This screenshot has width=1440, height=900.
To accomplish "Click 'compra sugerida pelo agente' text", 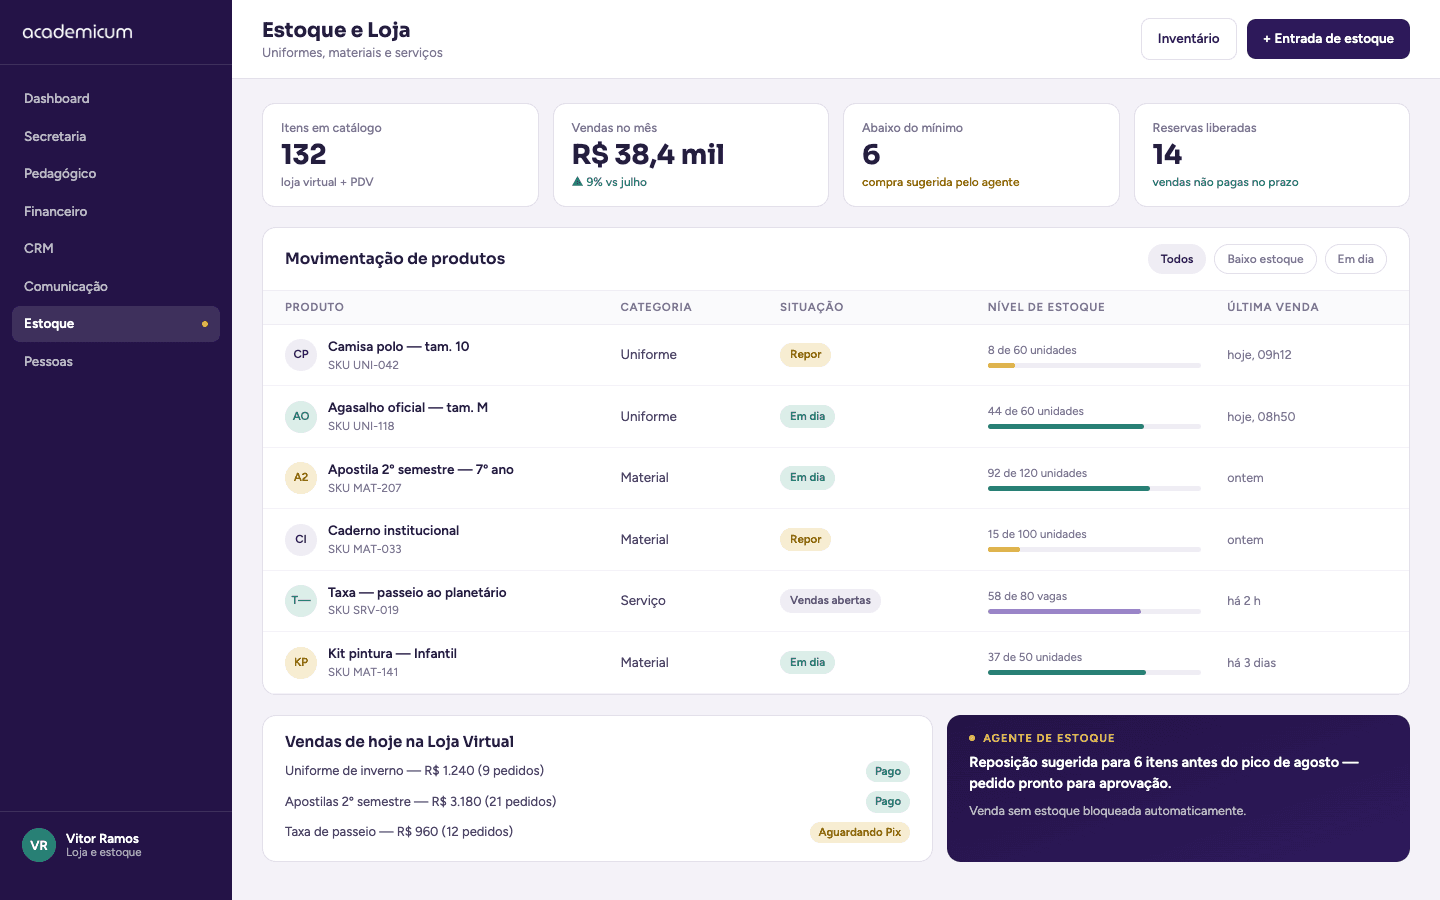I will (x=941, y=182).
